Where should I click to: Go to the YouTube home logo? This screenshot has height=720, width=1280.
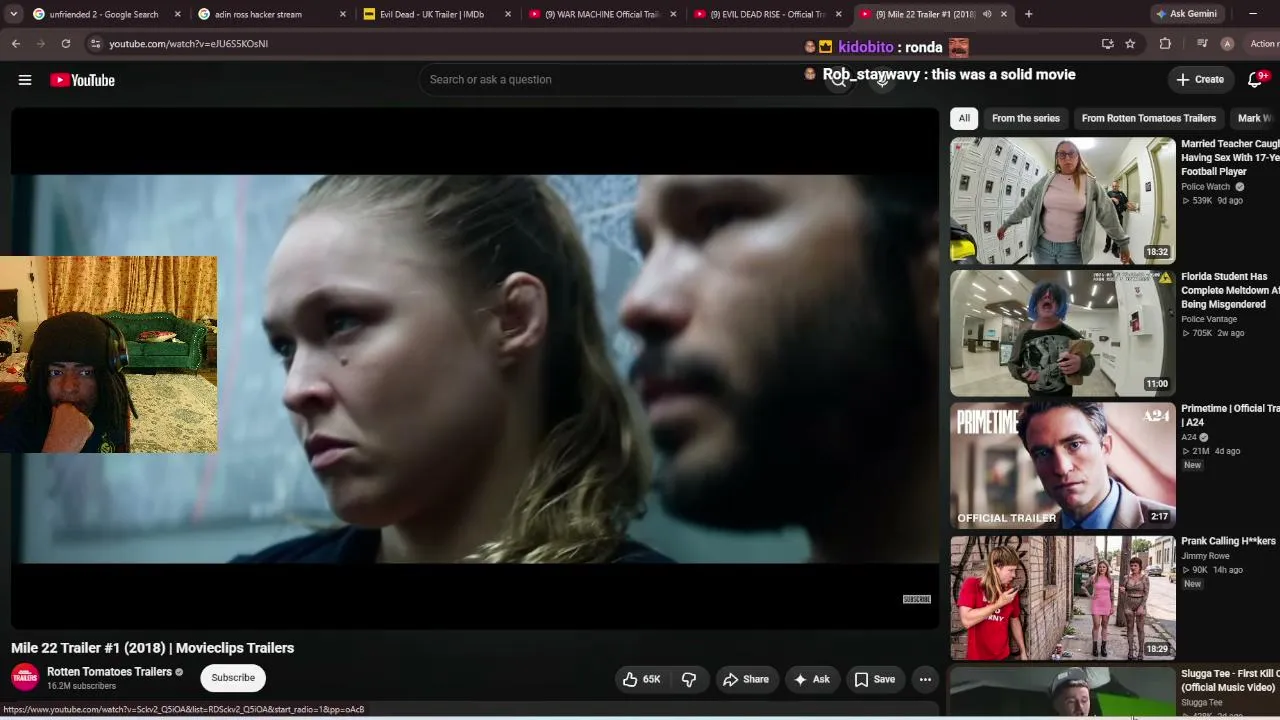pyautogui.click(x=83, y=80)
